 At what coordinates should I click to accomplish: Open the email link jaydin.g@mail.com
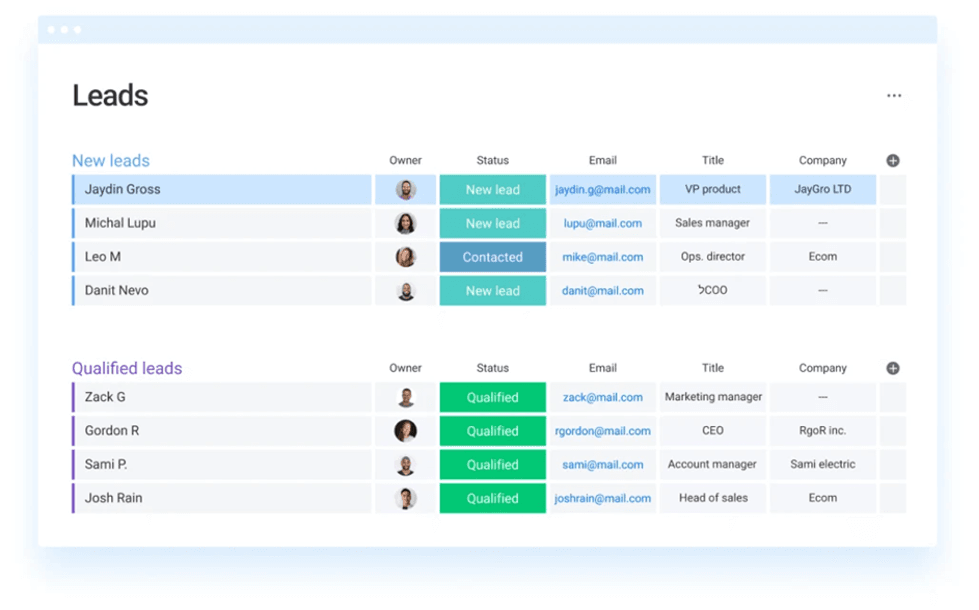coord(602,189)
